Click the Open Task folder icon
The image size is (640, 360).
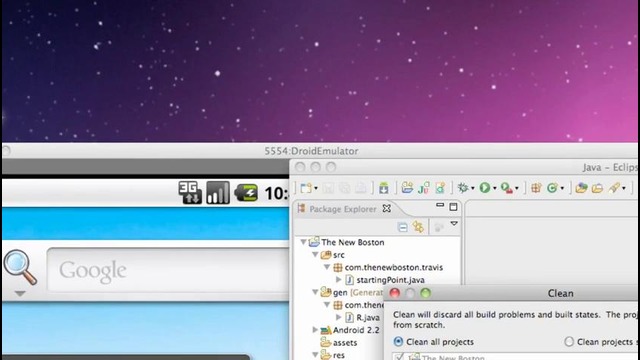(597, 188)
